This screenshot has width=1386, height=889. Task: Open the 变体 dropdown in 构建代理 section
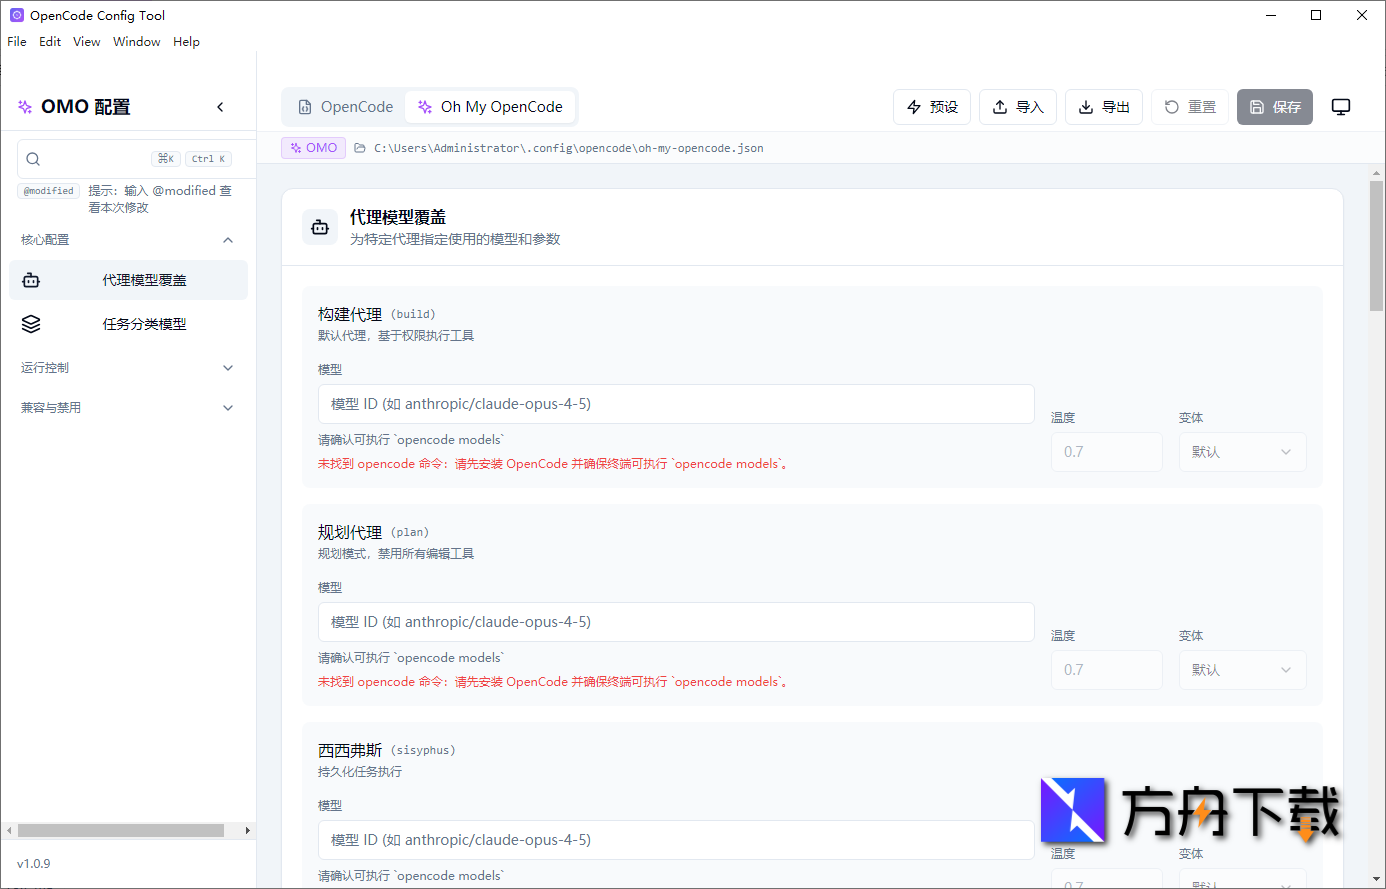pyautogui.click(x=1242, y=452)
